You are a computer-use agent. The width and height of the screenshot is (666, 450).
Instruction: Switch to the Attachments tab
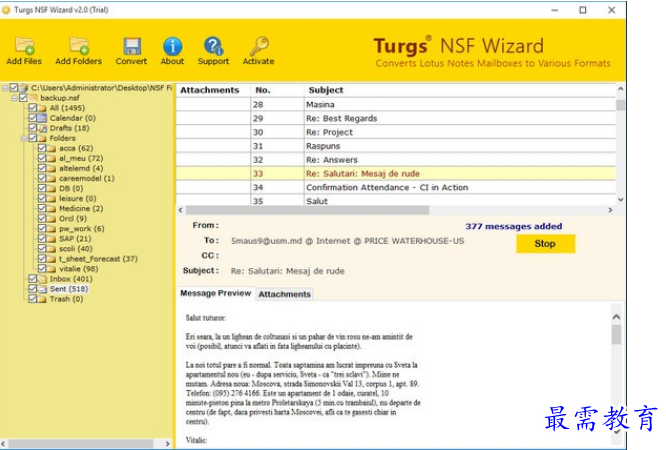pyautogui.click(x=285, y=294)
